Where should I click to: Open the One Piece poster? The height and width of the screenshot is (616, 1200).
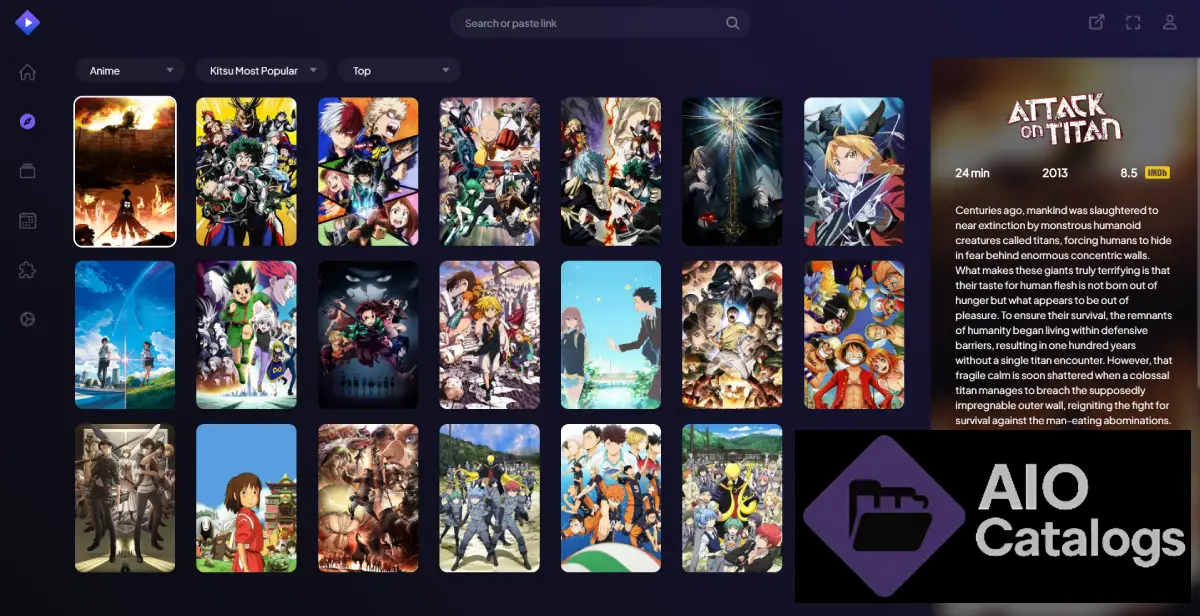point(854,335)
